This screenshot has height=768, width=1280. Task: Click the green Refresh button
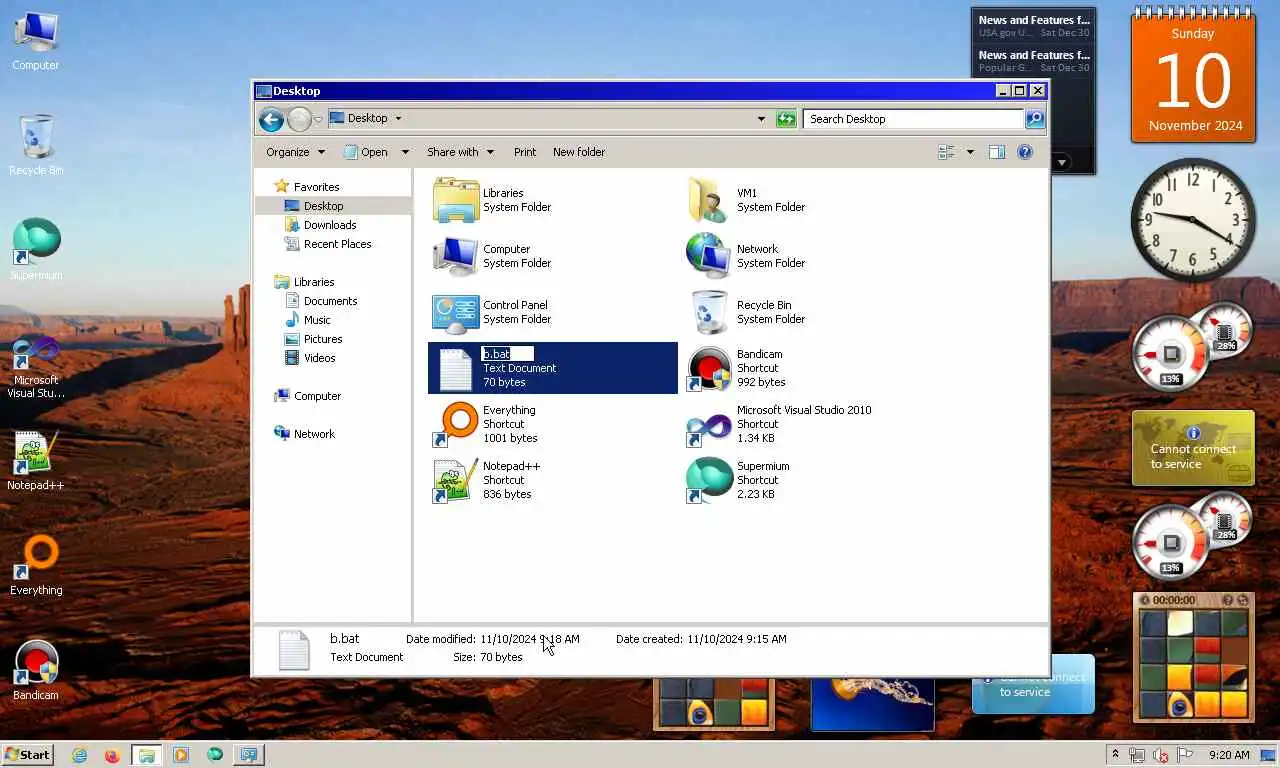pos(786,119)
